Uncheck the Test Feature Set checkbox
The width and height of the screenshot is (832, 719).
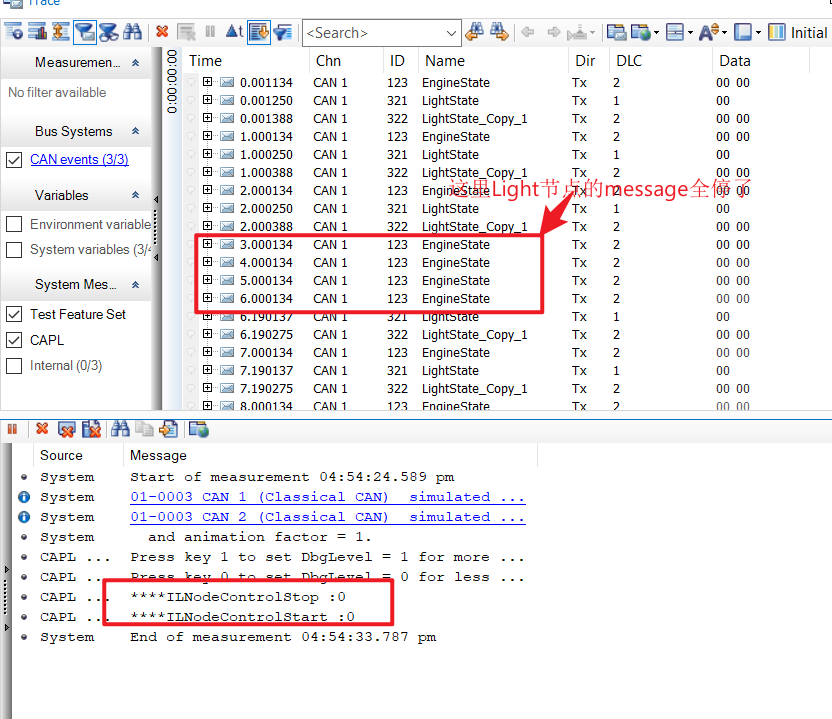pyautogui.click(x=14, y=315)
